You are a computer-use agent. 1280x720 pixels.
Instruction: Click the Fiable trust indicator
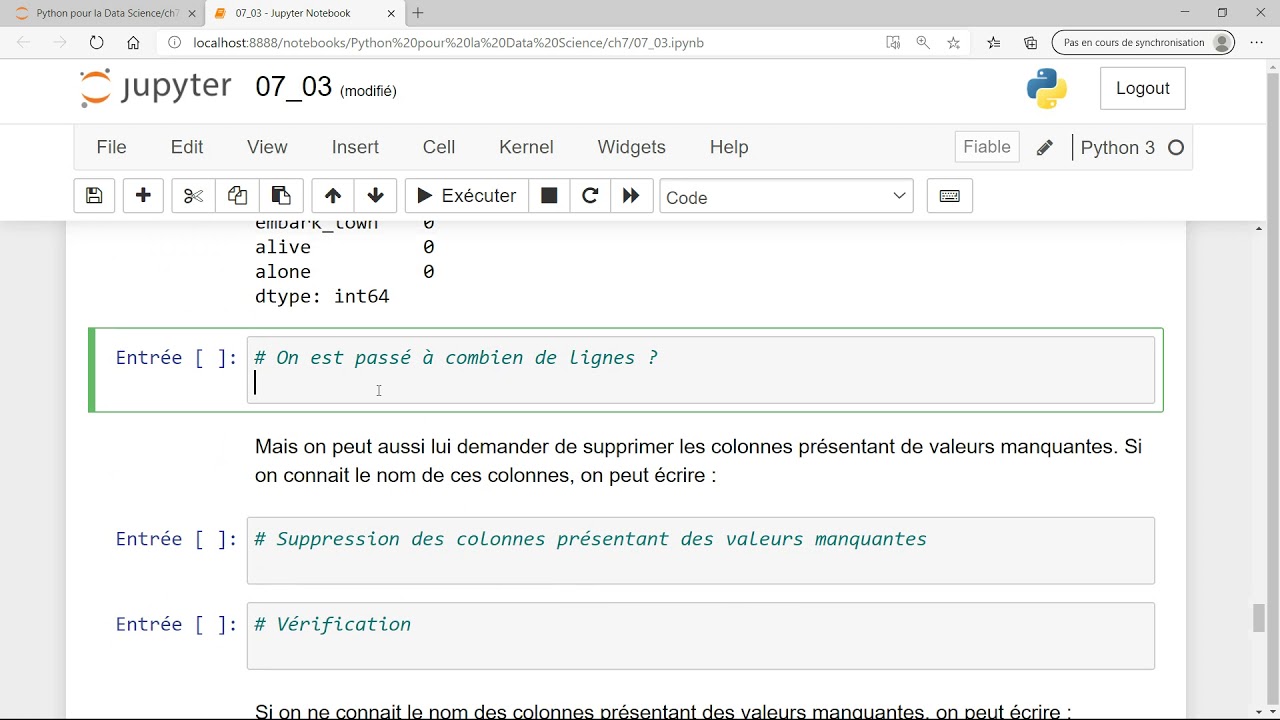(987, 147)
